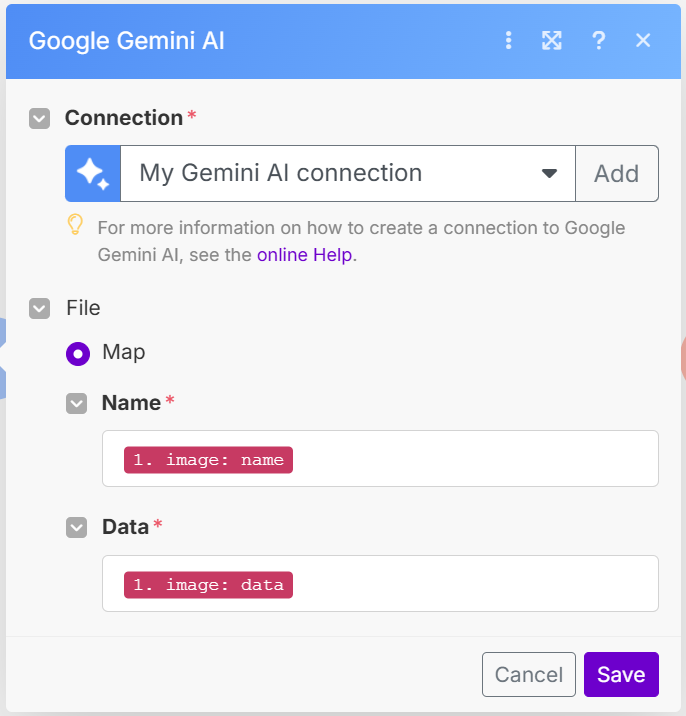Select the Map radio button

tap(77, 353)
